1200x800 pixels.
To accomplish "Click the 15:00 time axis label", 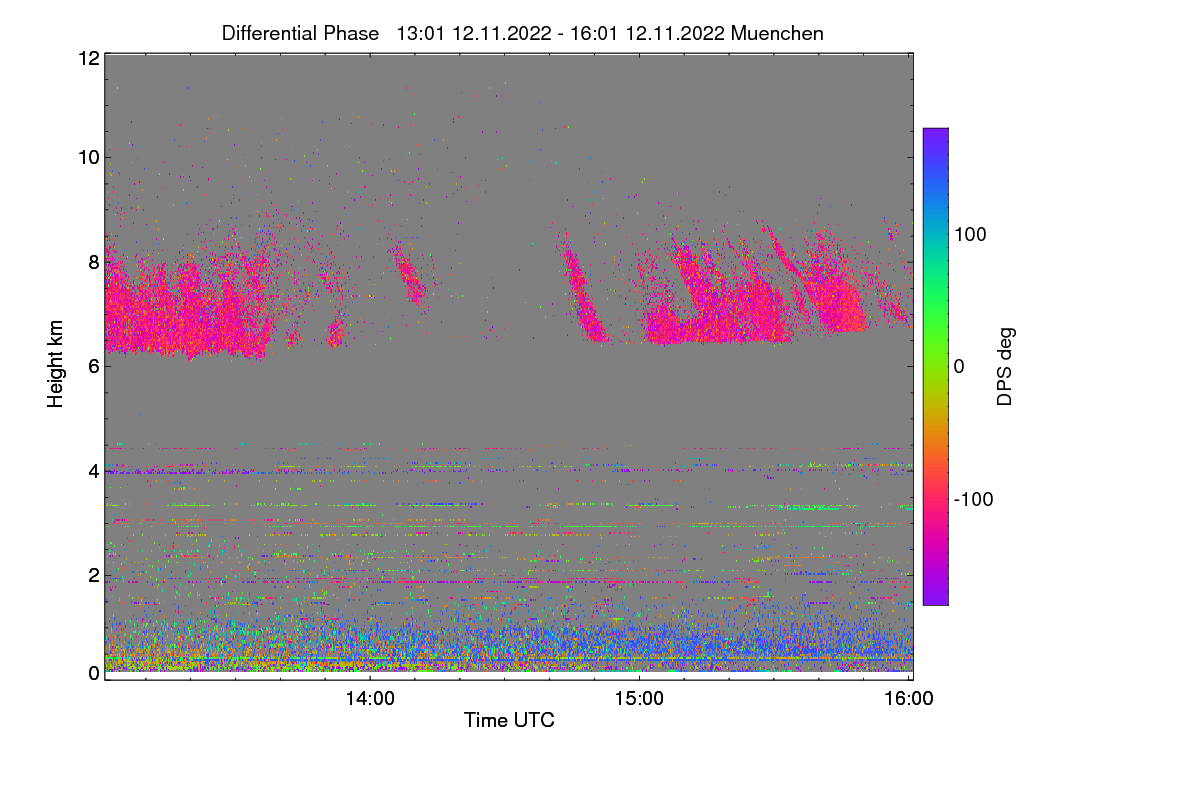I will [x=640, y=699].
